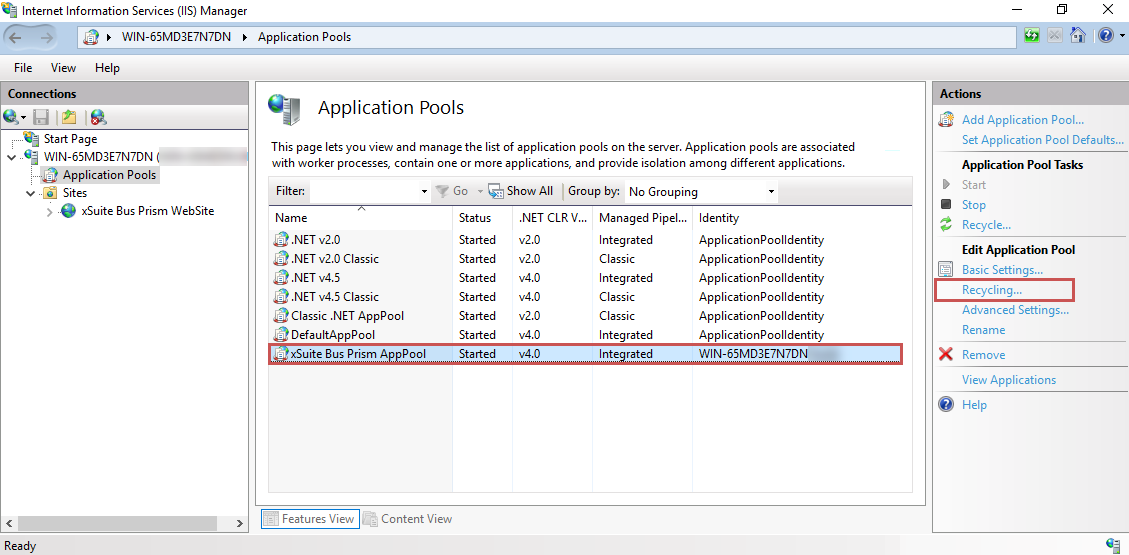The image size is (1129, 555).
Task: Select Application Pools tree node
Action: click(109, 175)
